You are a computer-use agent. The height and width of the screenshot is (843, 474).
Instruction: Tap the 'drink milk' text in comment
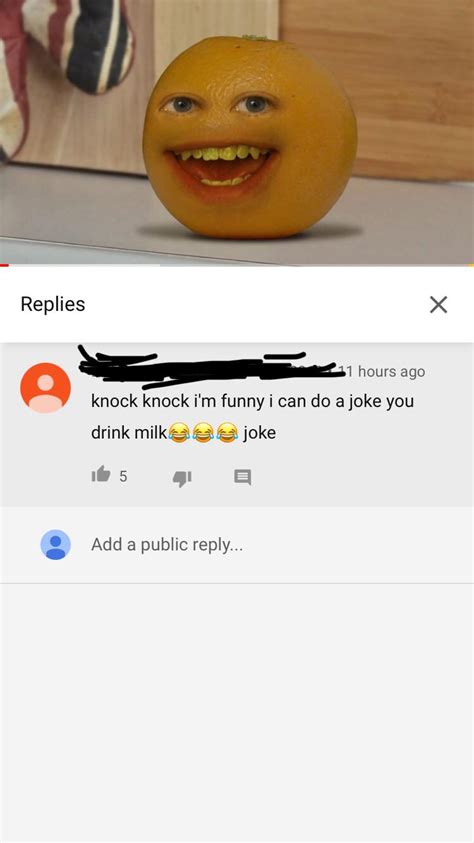pos(128,433)
